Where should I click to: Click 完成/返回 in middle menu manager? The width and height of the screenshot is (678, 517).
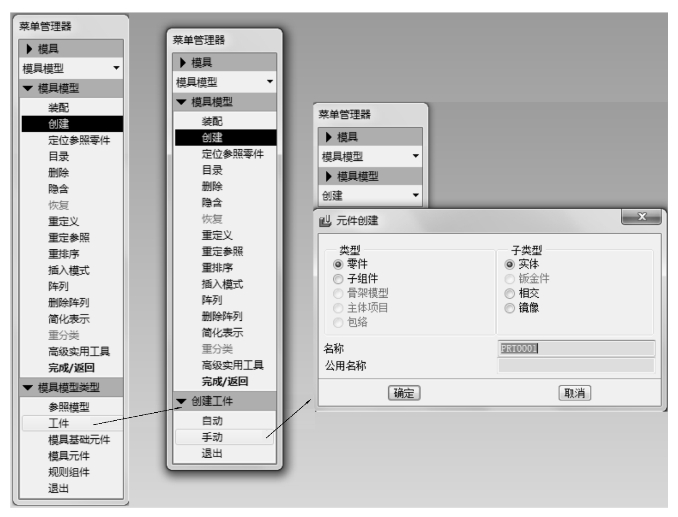point(225,382)
